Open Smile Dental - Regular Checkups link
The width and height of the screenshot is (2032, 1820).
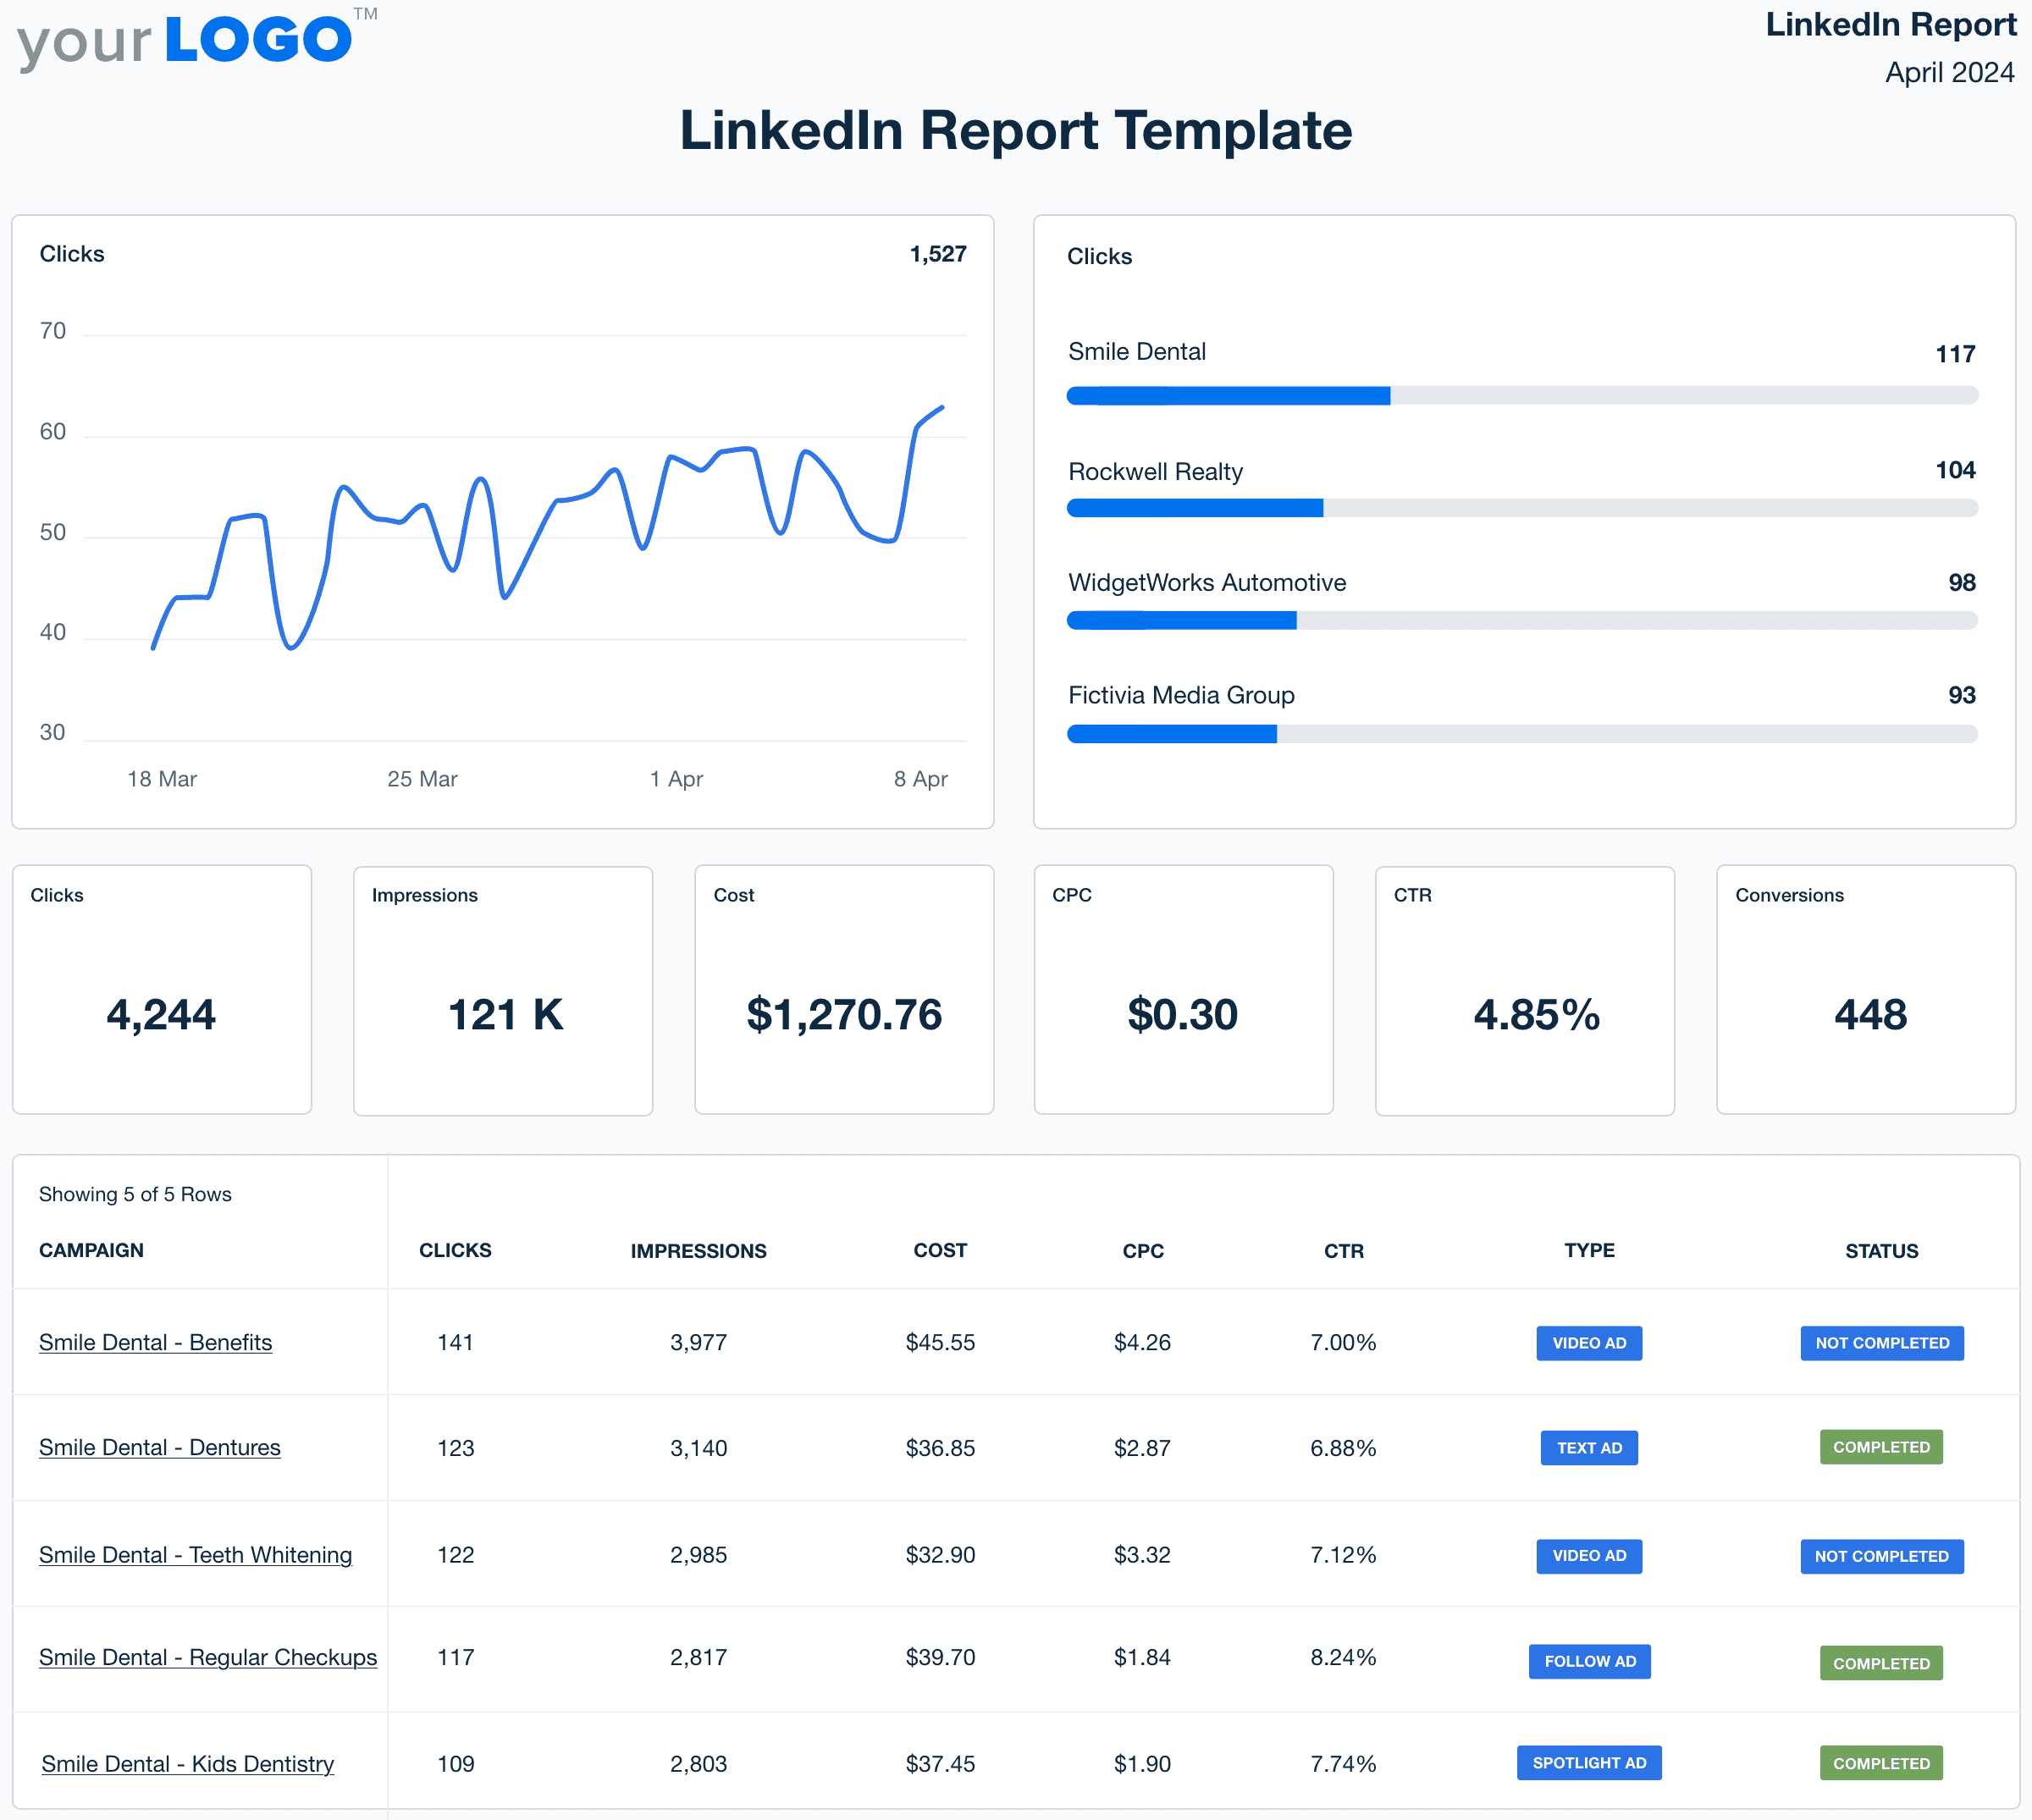tap(207, 1657)
